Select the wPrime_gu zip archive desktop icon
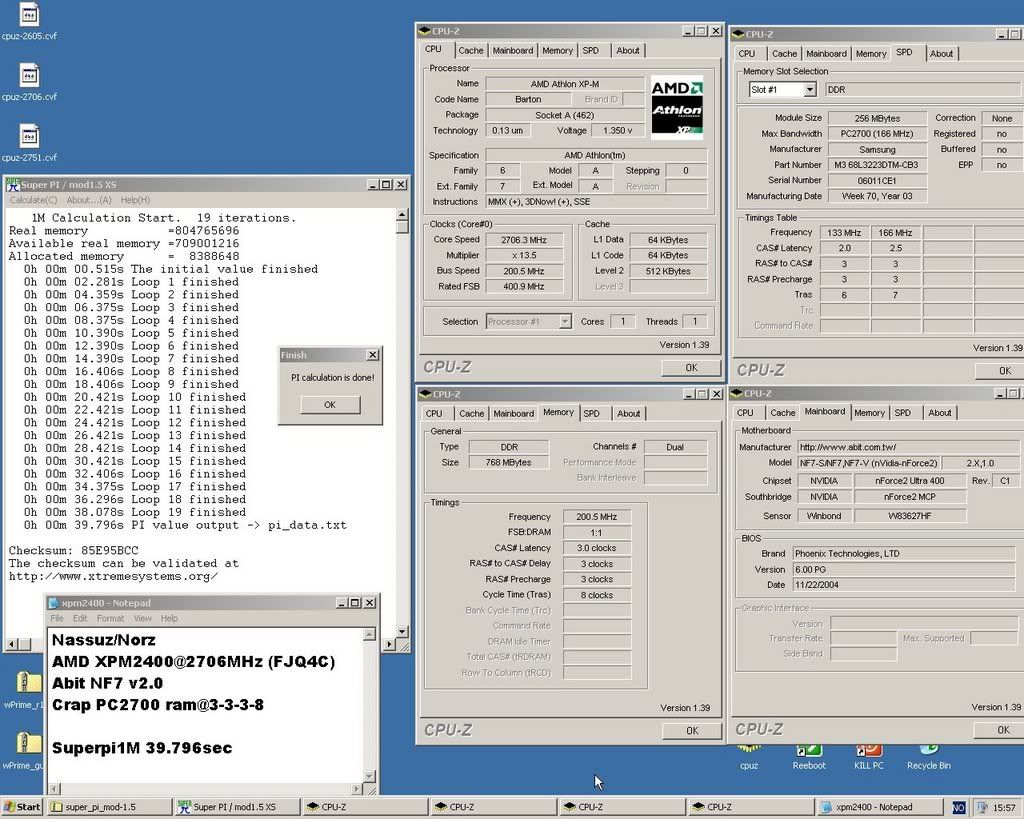Image resolution: width=1024 pixels, height=819 pixels. tap(28, 745)
